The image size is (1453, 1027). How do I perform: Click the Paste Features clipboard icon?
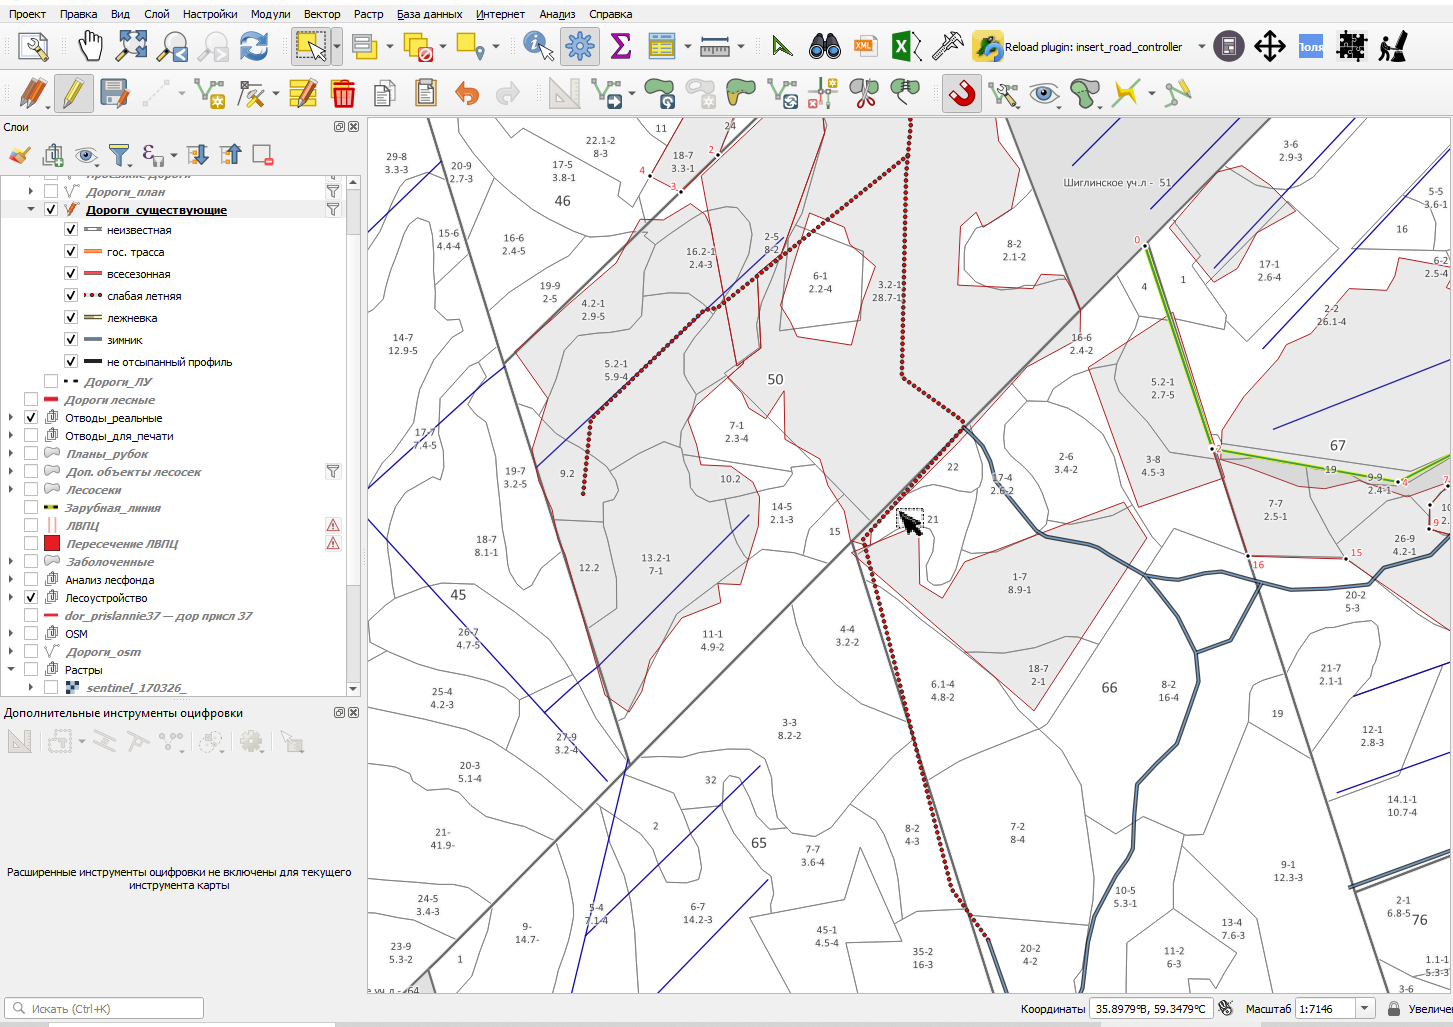426,93
